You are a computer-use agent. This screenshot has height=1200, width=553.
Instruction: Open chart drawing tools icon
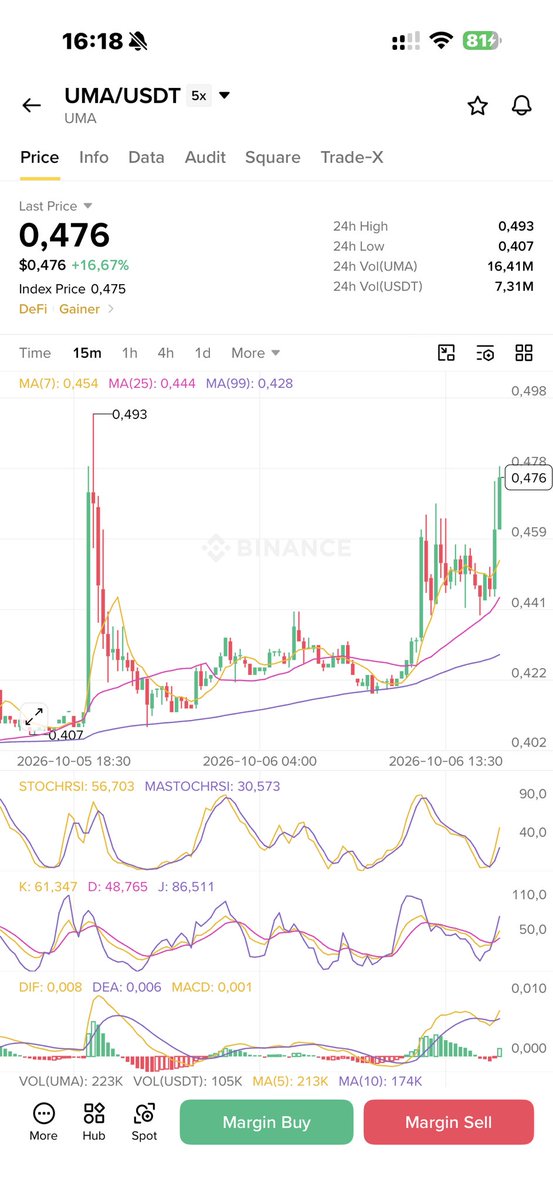(446, 352)
